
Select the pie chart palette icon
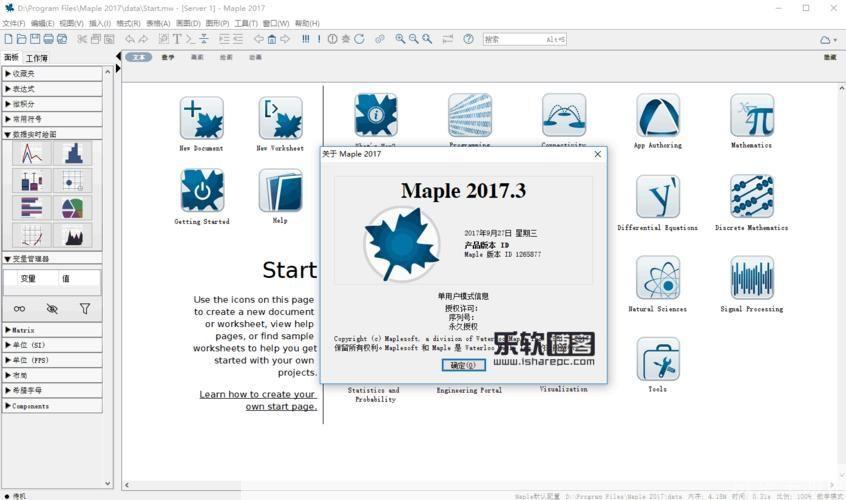point(73,208)
